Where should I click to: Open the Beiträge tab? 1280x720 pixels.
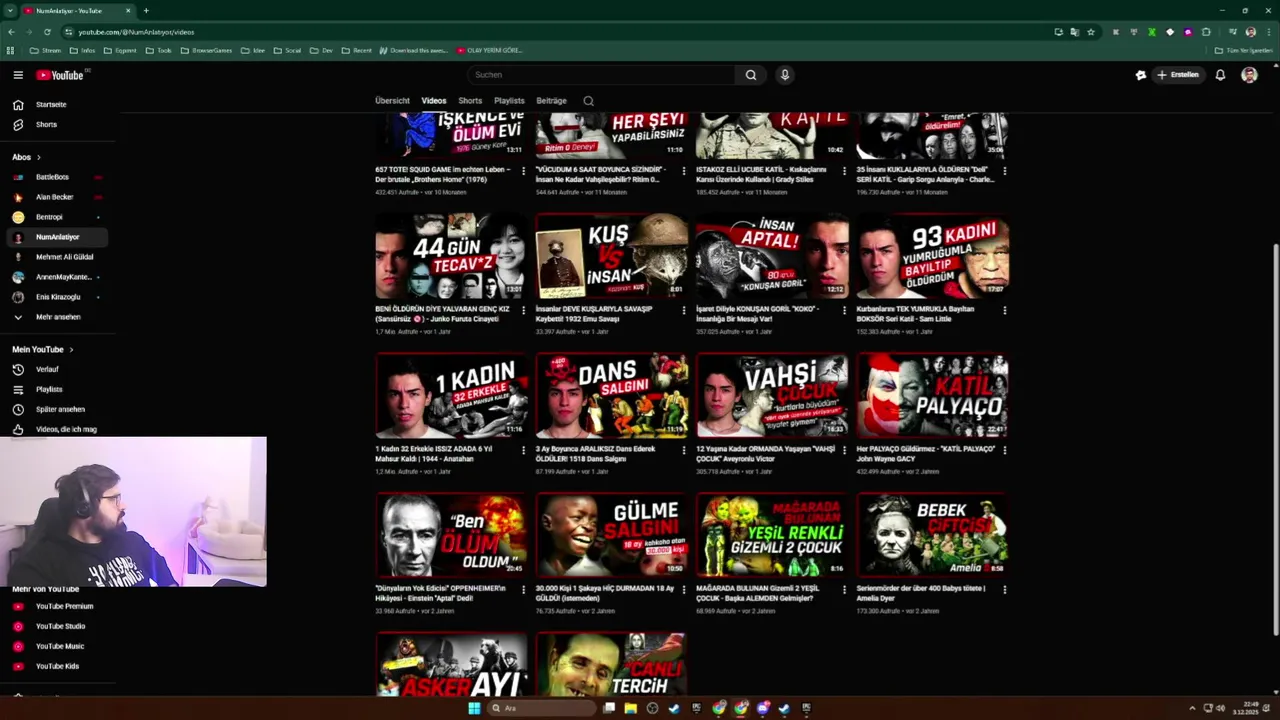click(x=551, y=101)
